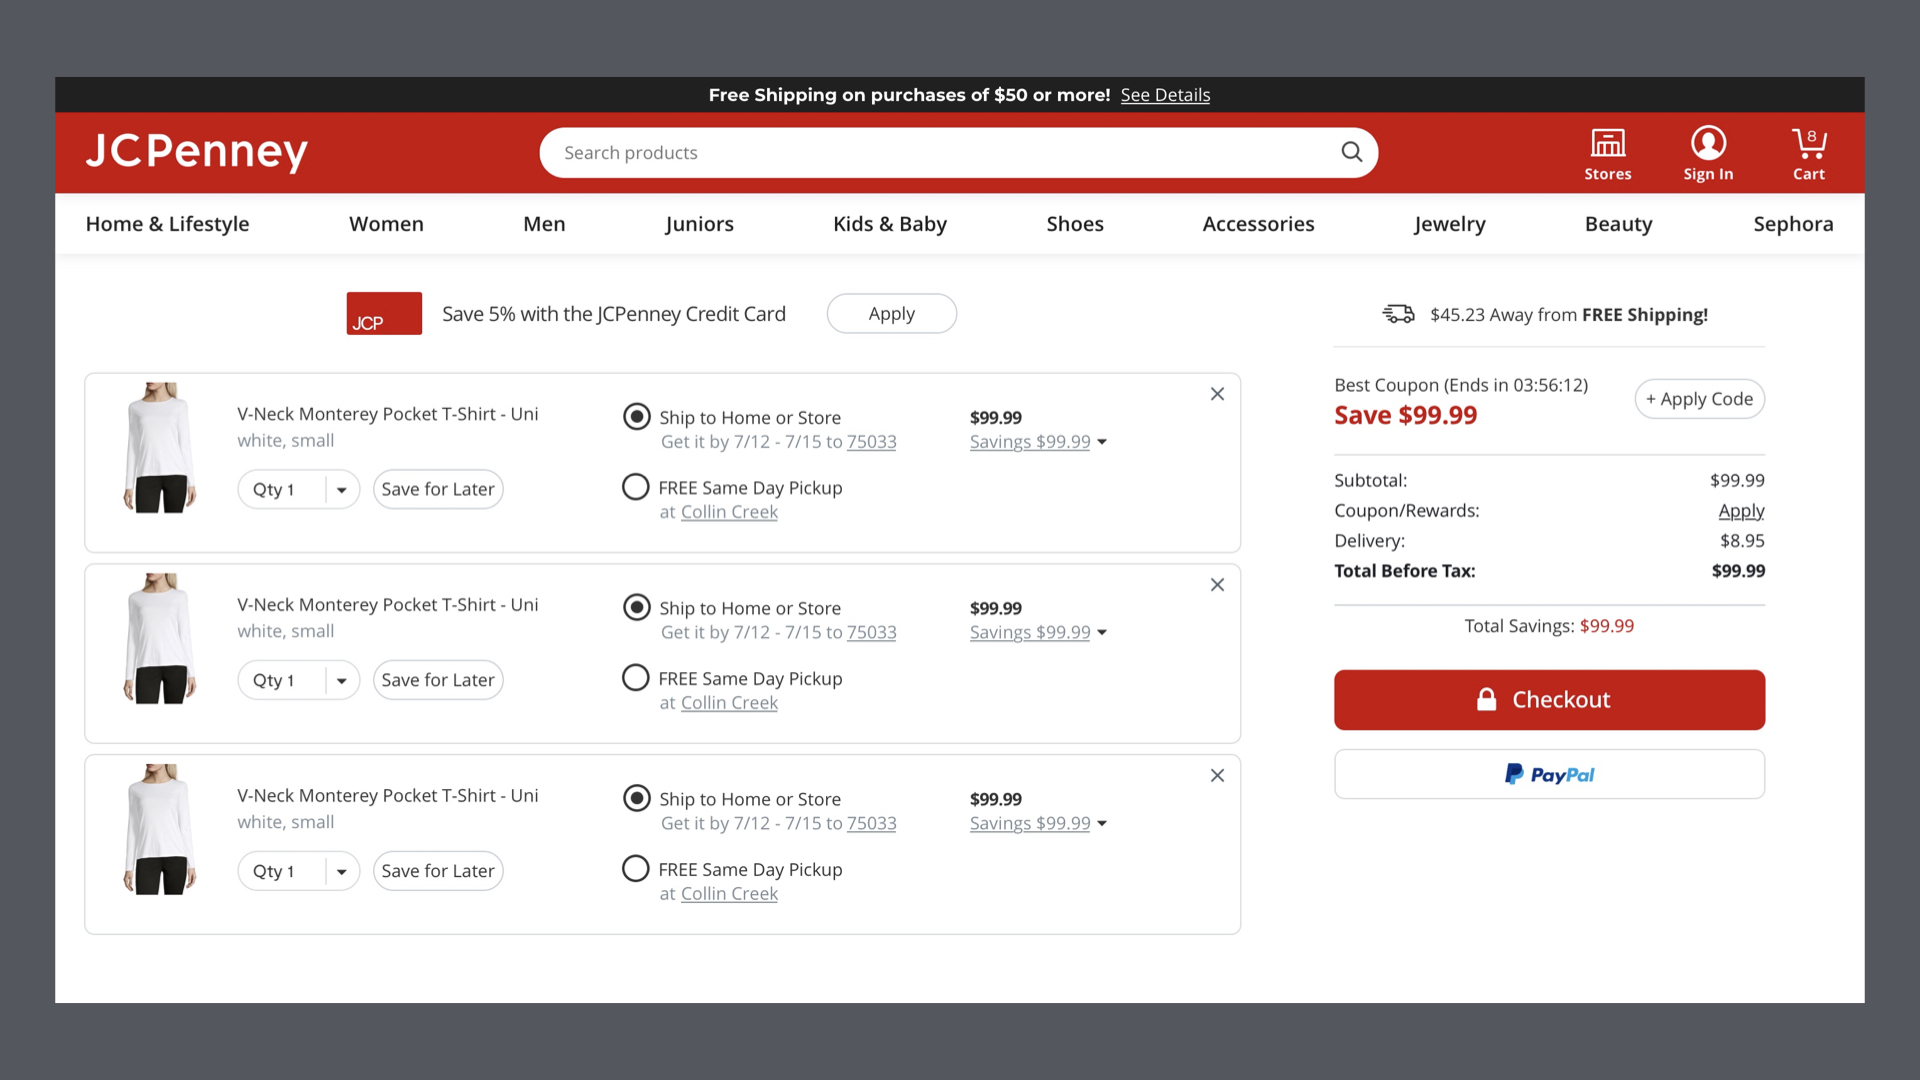Open the Women menu
This screenshot has height=1080, width=1920.
pyautogui.click(x=386, y=224)
